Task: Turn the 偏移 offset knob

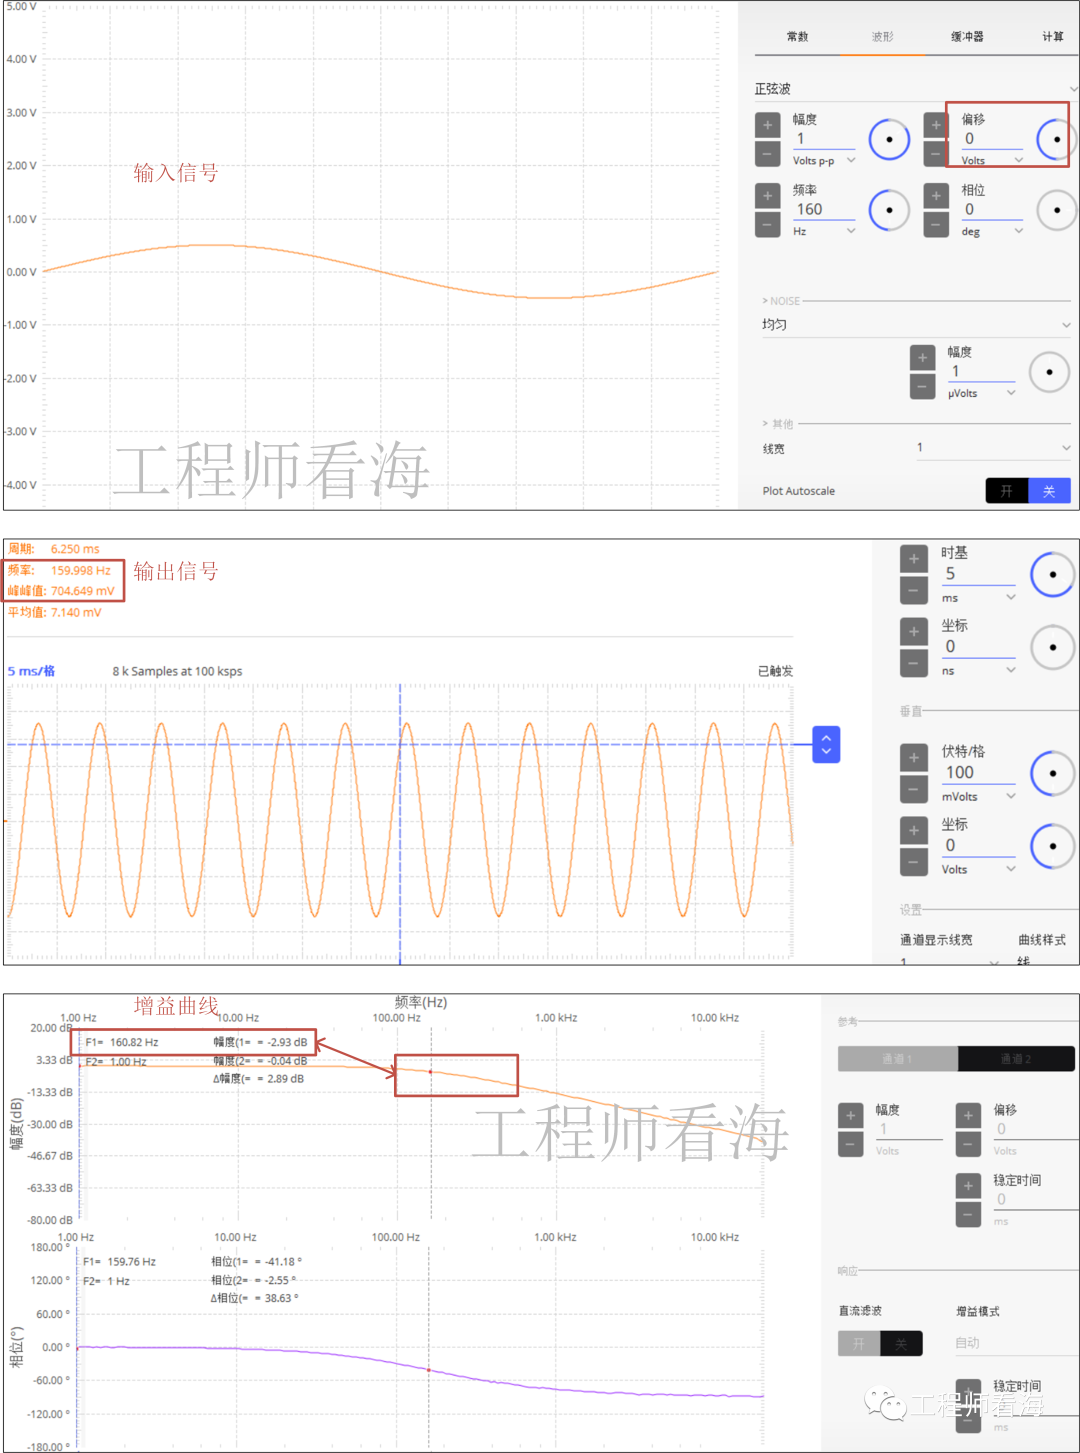Action: (1054, 139)
